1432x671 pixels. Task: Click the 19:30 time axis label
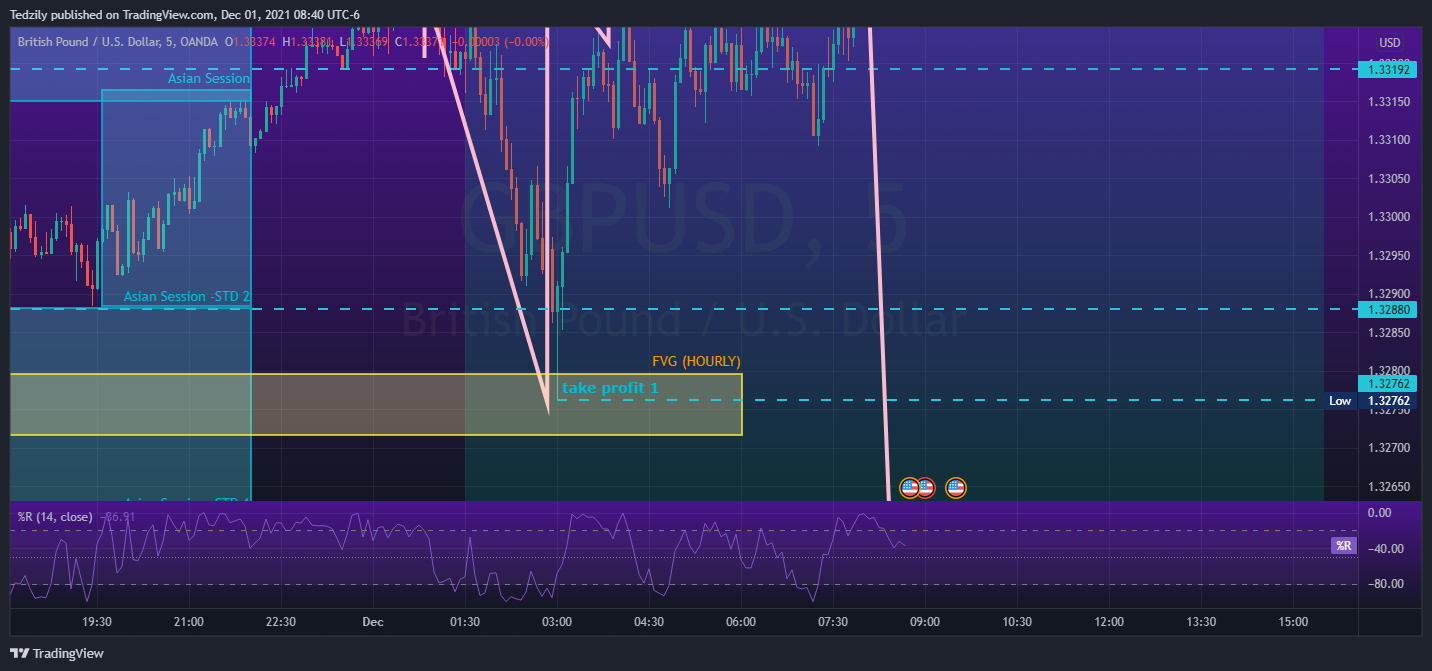coord(97,622)
